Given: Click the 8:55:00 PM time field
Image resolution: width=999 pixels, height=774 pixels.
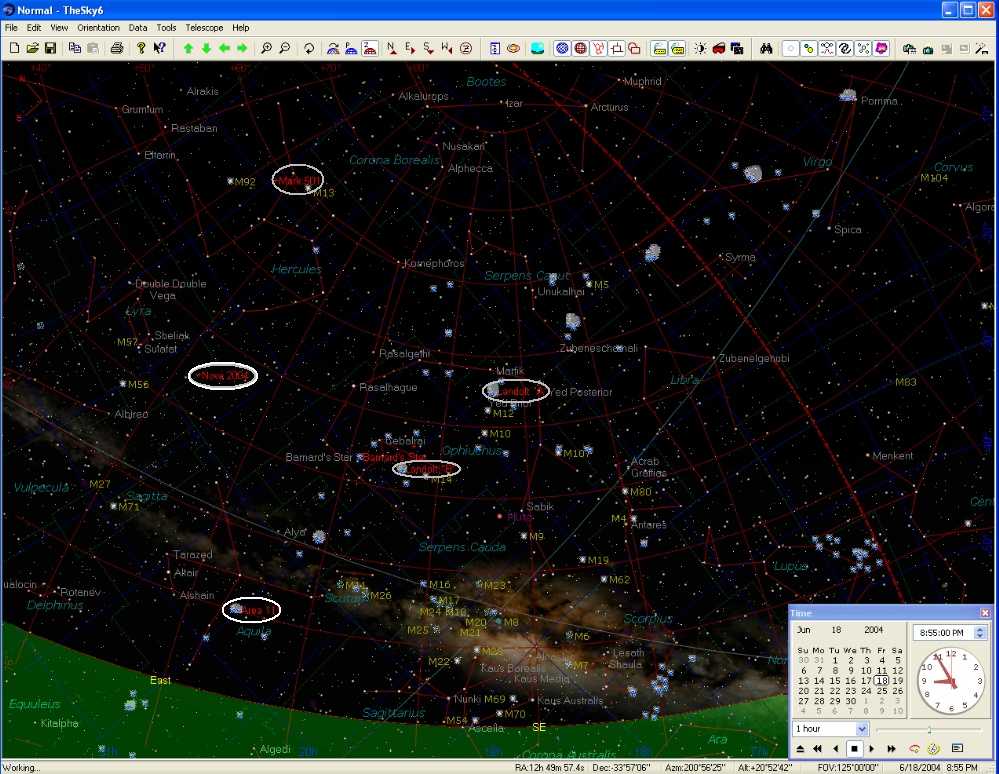Looking at the screenshot, I should coord(942,632).
